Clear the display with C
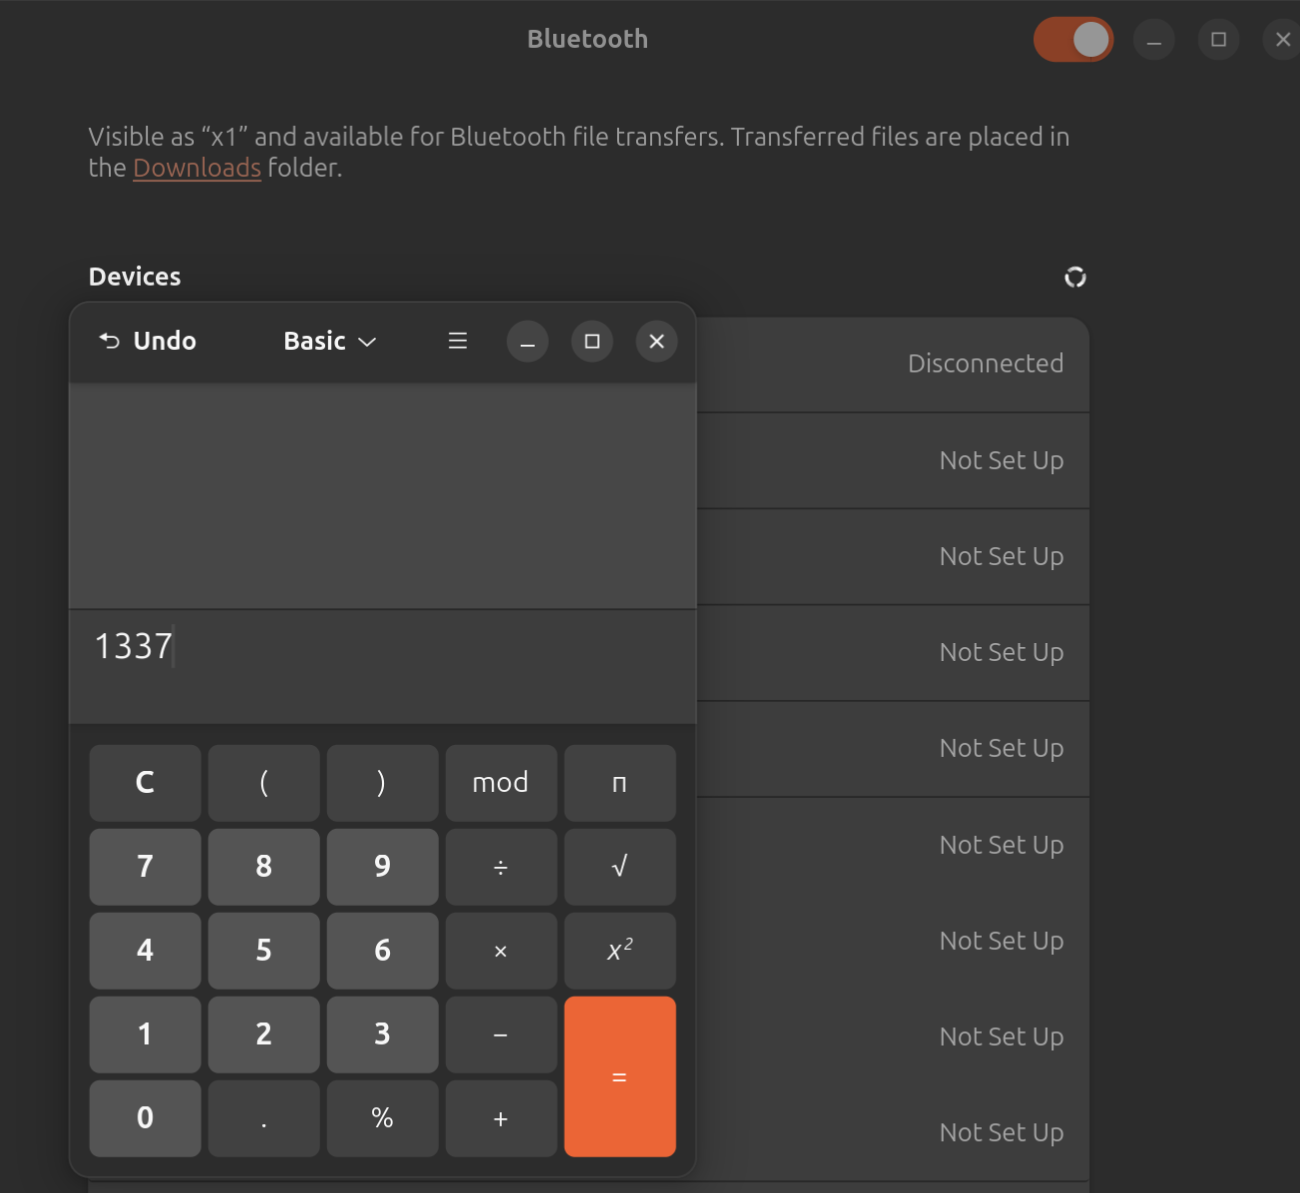Screen dimensions: 1300x1193 145,783
